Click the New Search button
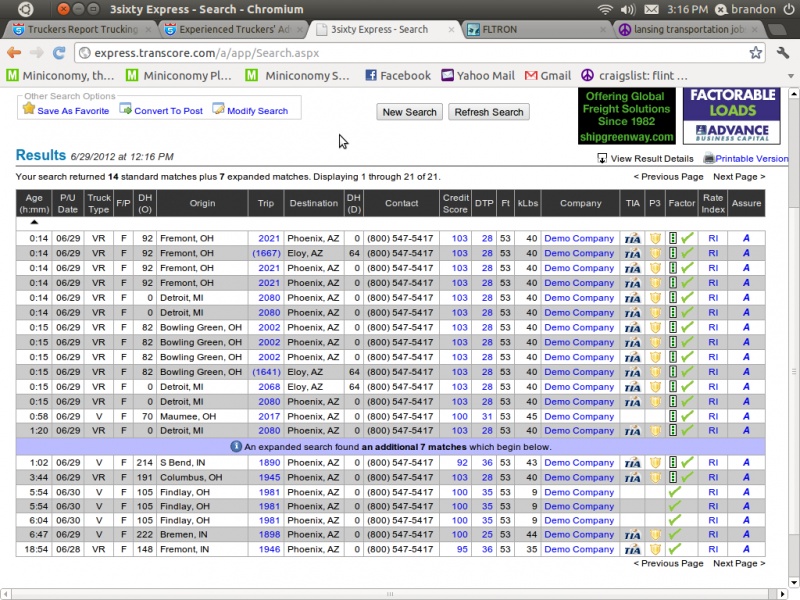800x600 pixels. pyautogui.click(x=409, y=112)
